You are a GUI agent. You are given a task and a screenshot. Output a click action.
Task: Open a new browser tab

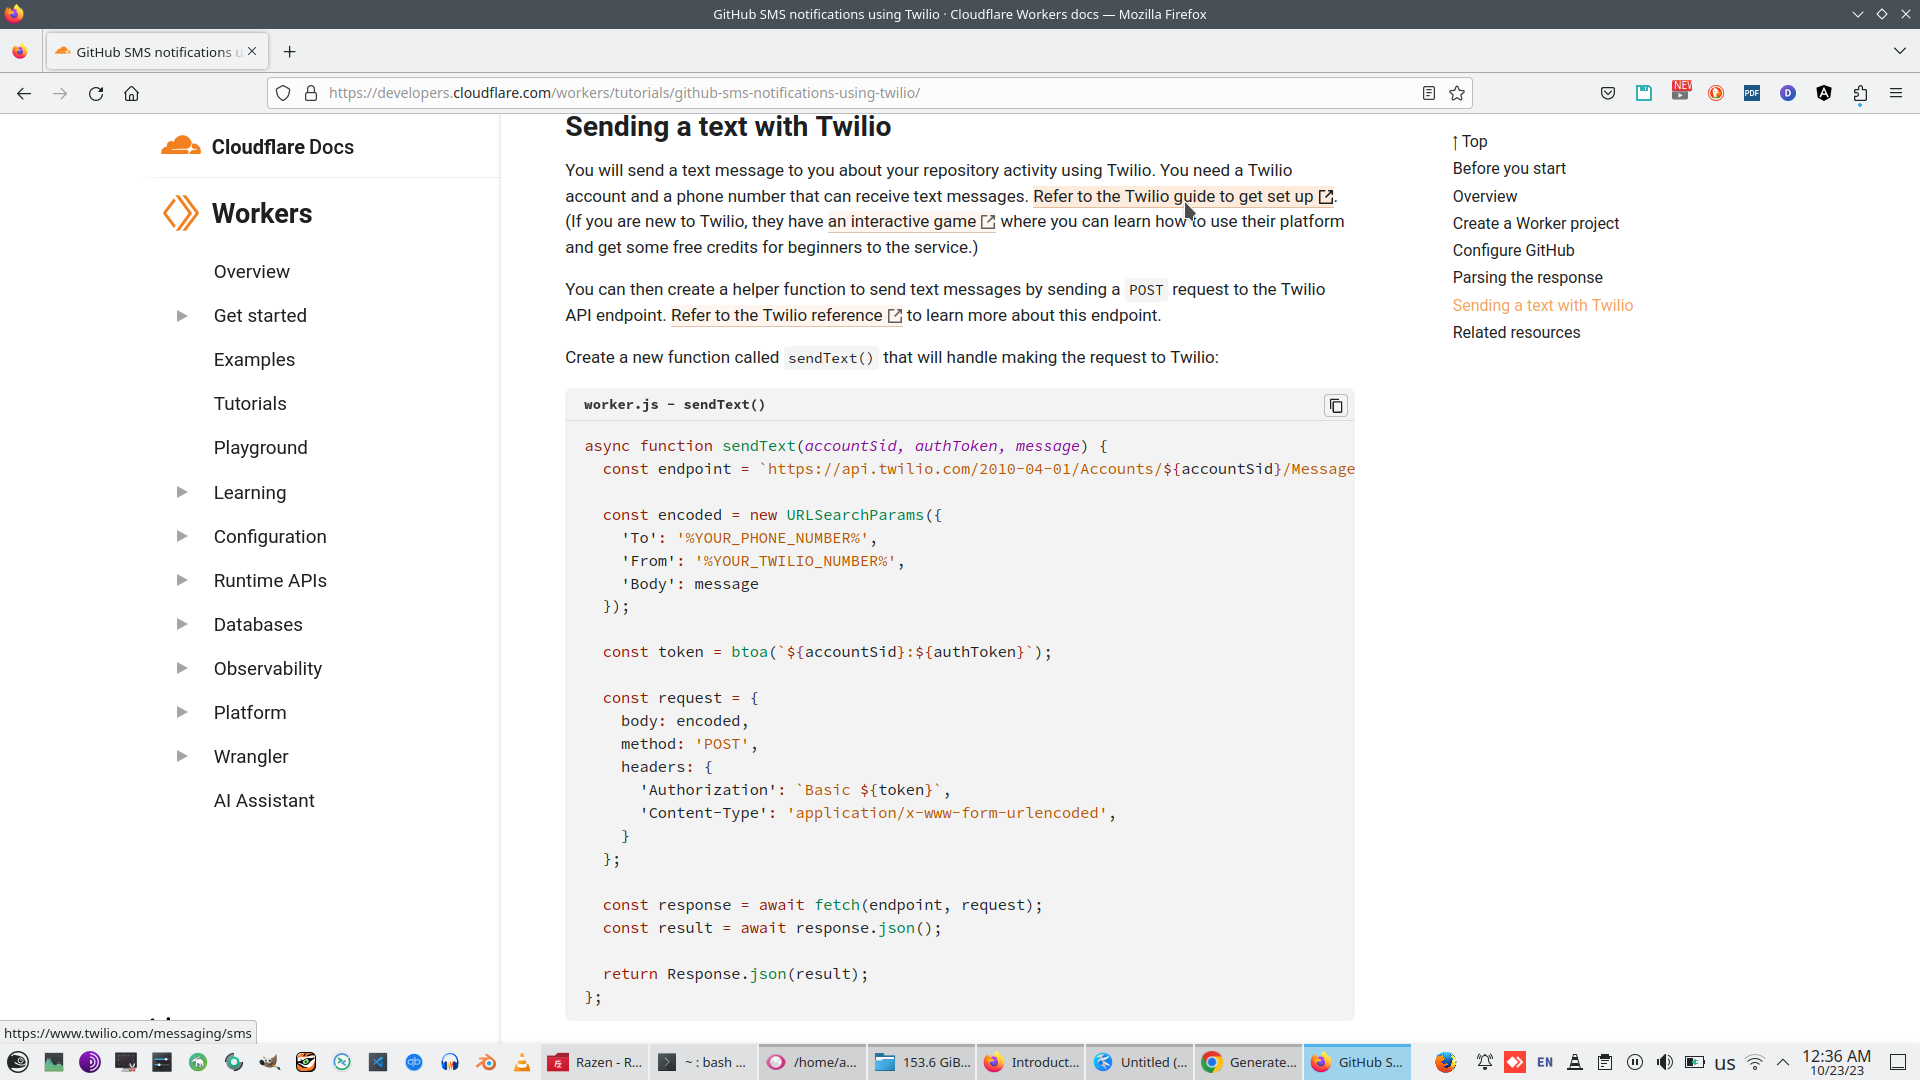[x=289, y=52]
